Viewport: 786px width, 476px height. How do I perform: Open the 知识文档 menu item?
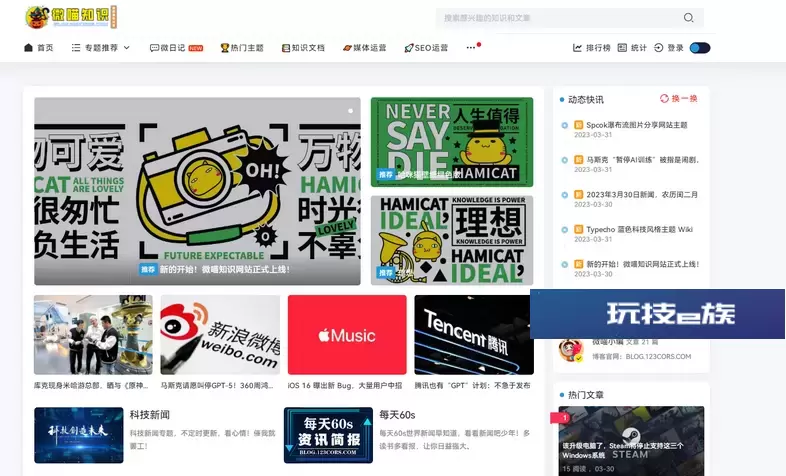click(x=308, y=48)
